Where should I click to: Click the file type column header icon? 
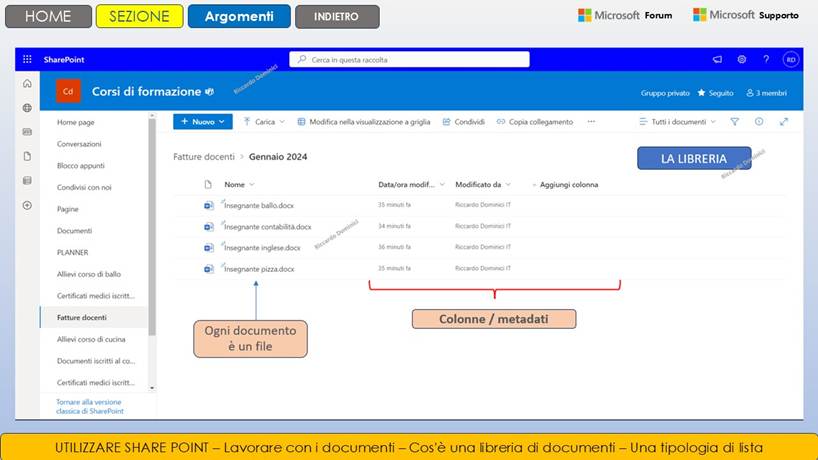tap(208, 184)
